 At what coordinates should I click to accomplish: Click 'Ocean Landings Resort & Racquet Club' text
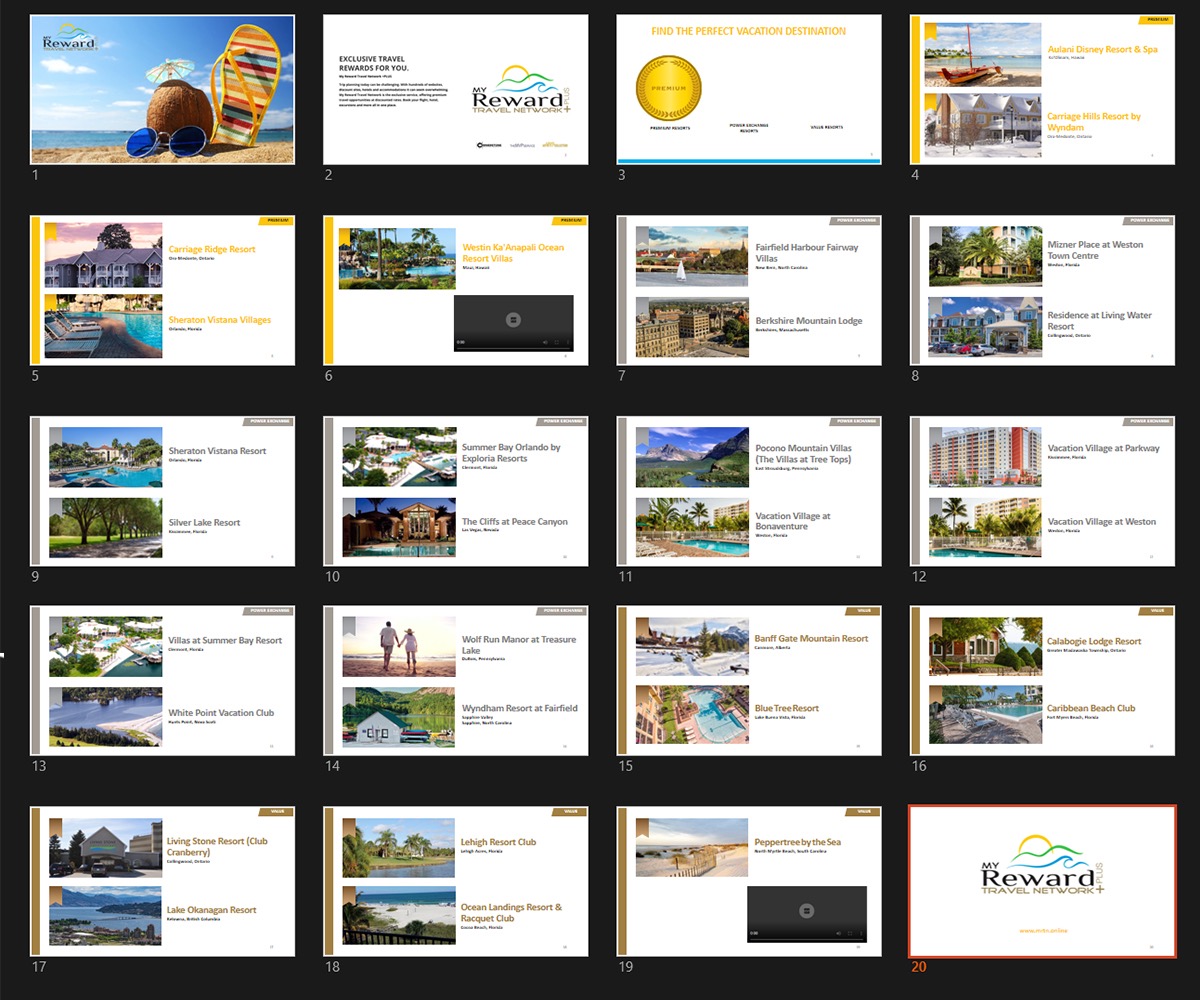[511, 912]
